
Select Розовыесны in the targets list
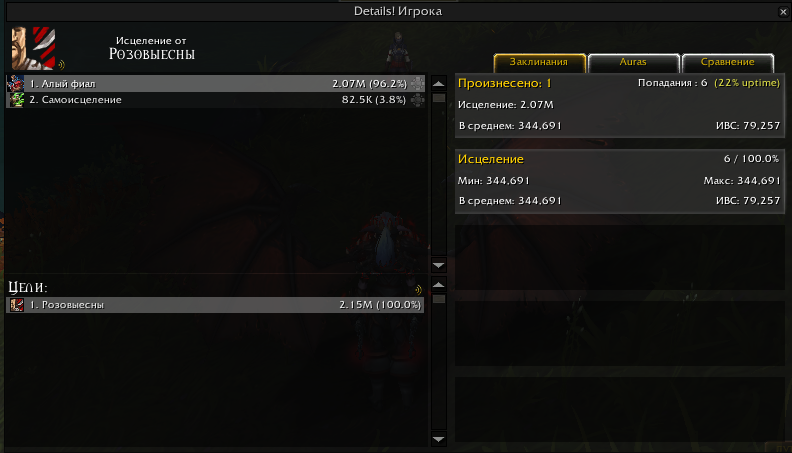tap(215, 305)
